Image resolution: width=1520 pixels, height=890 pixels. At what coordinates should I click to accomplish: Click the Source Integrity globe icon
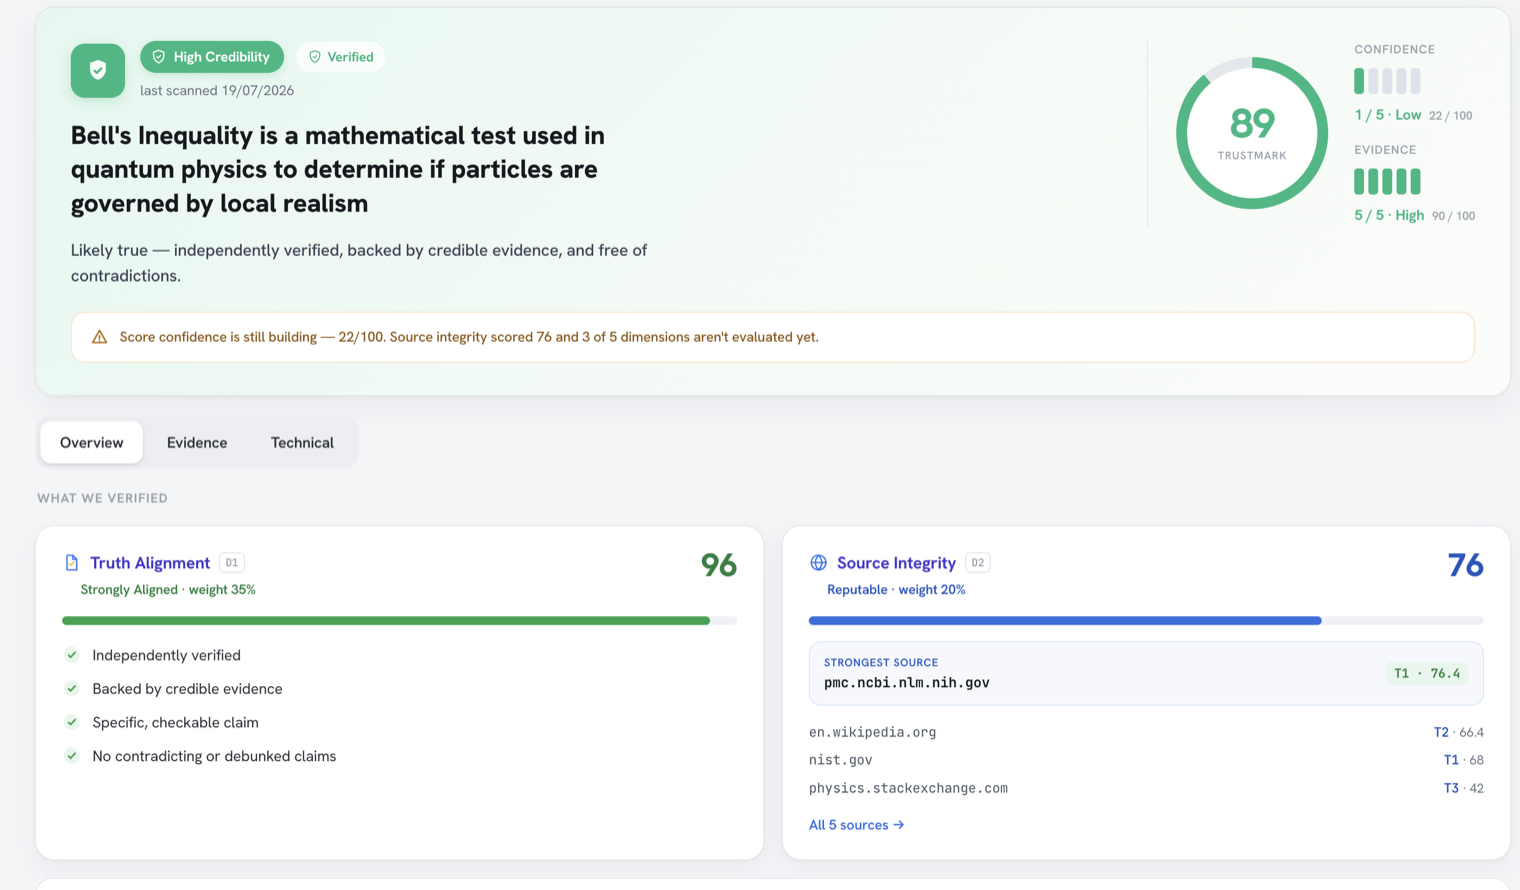click(x=818, y=563)
